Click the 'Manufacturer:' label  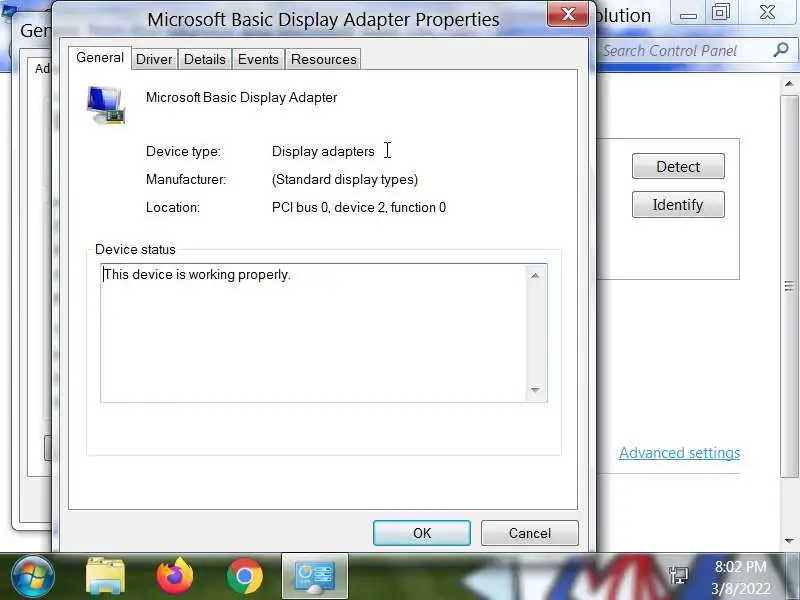point(186,180)
